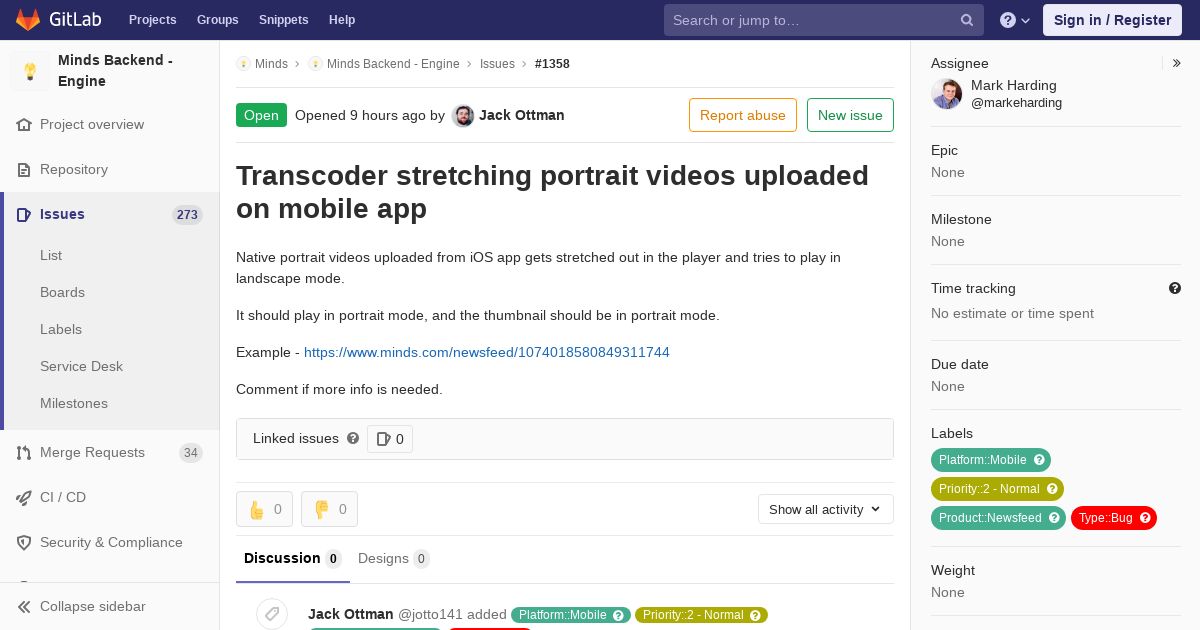Open Project overview in sidebar
Image resolution: width=1200 pixels, height=630 pixels.
click(92, 125)
